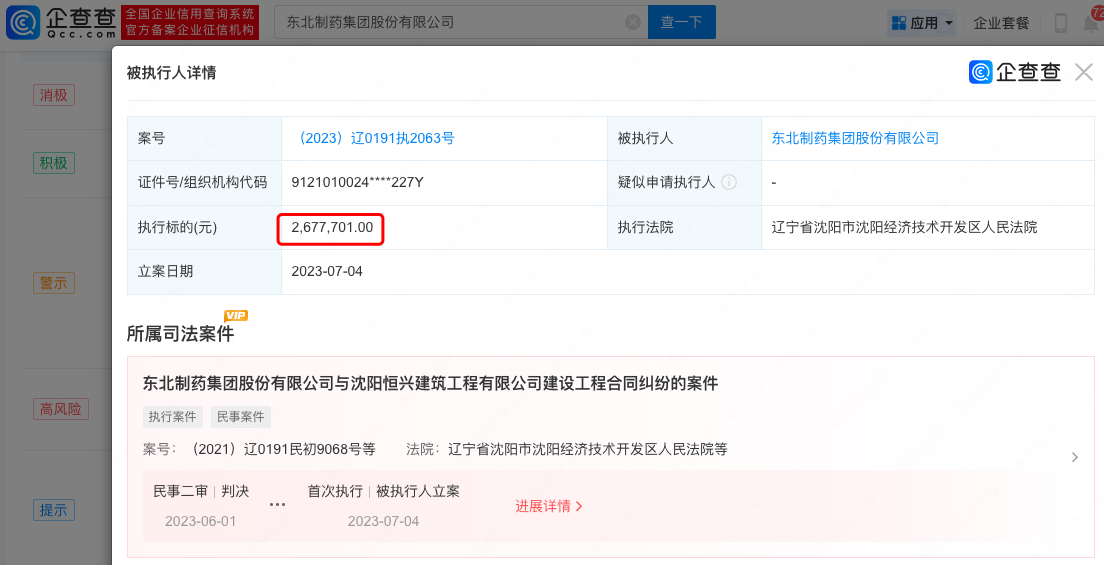The height and width of the screenshot is (565, 1104).
Task: Click the 执行案件 tag
Action: tap(172, 417)
